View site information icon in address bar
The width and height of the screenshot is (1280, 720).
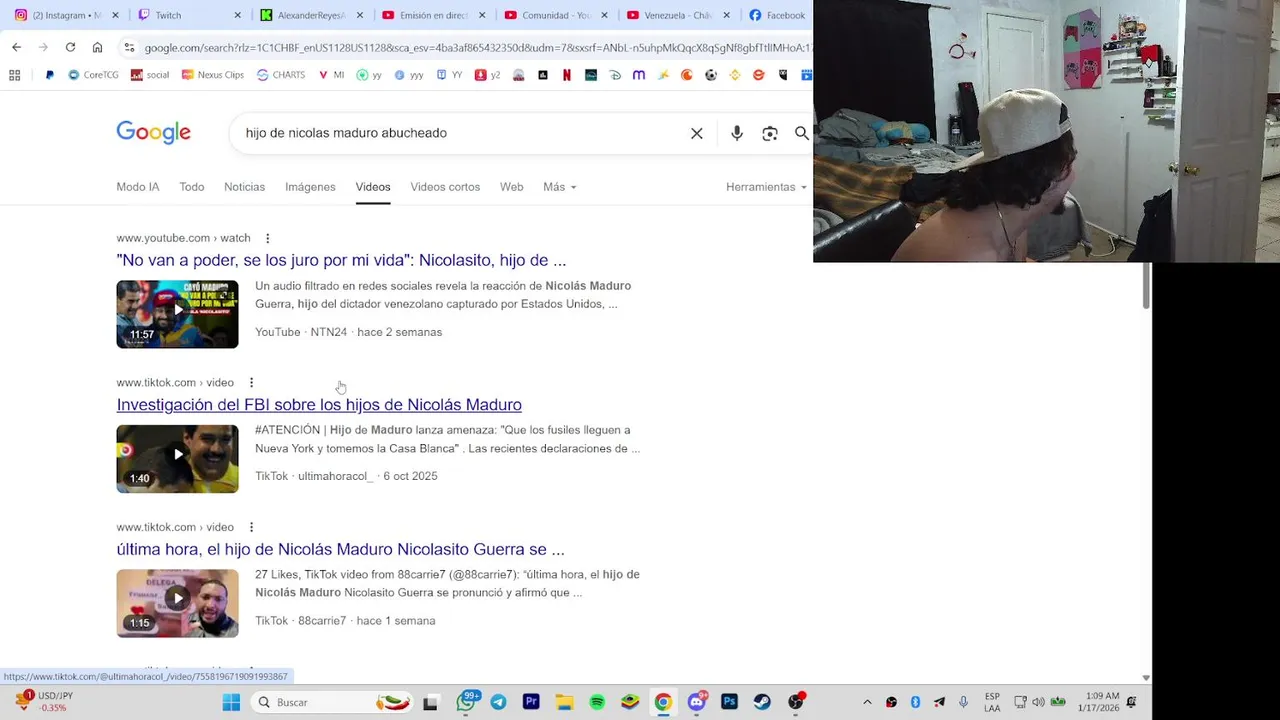(x=129, y=47)
